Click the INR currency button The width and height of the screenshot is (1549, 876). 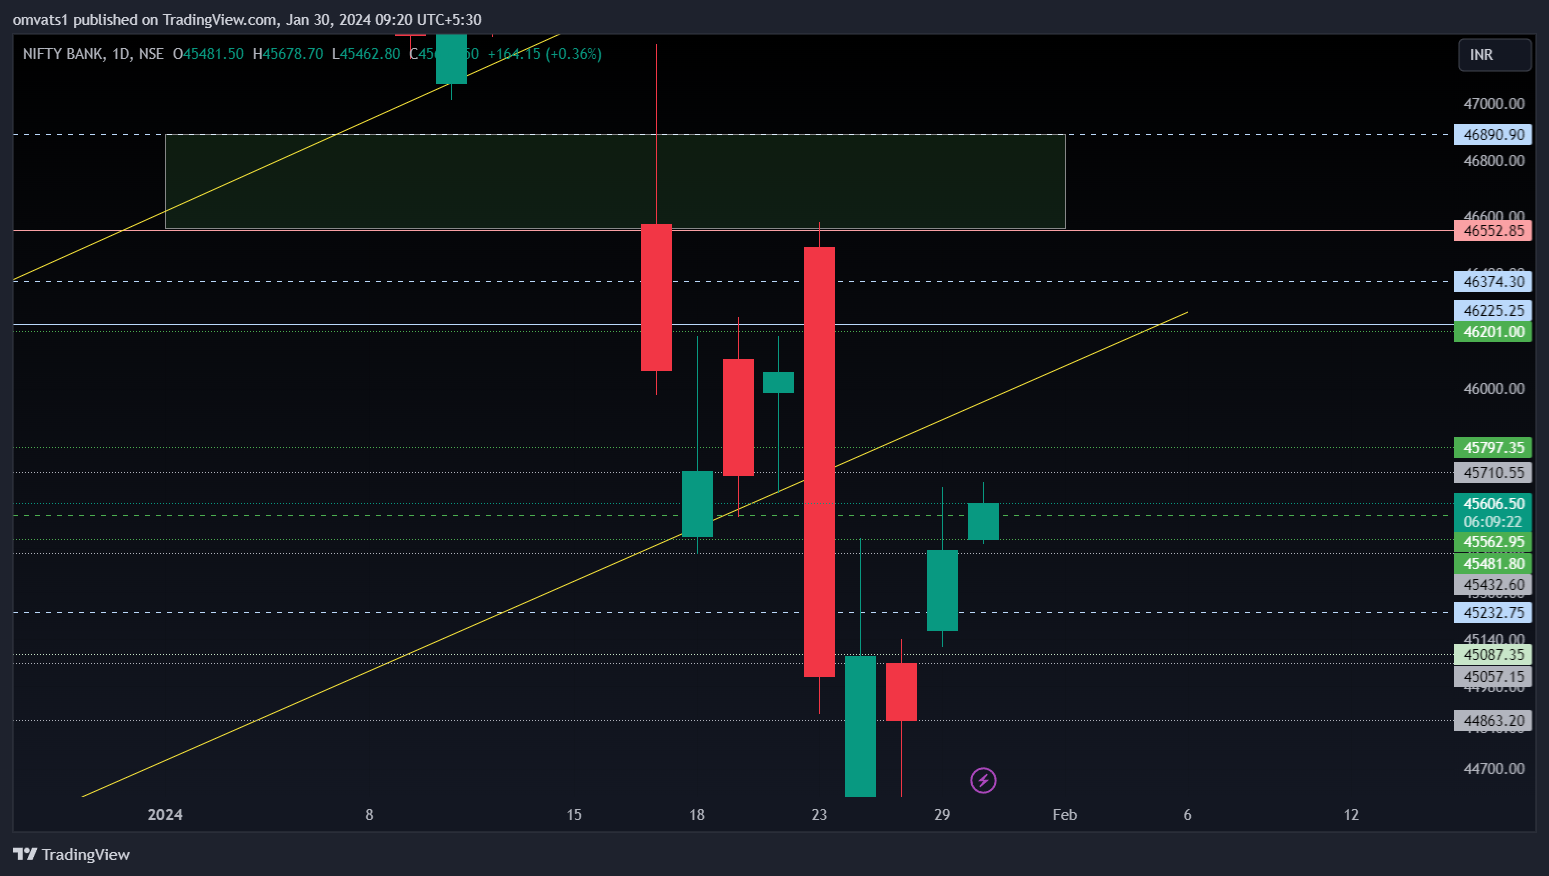(x=1494, y=55)
